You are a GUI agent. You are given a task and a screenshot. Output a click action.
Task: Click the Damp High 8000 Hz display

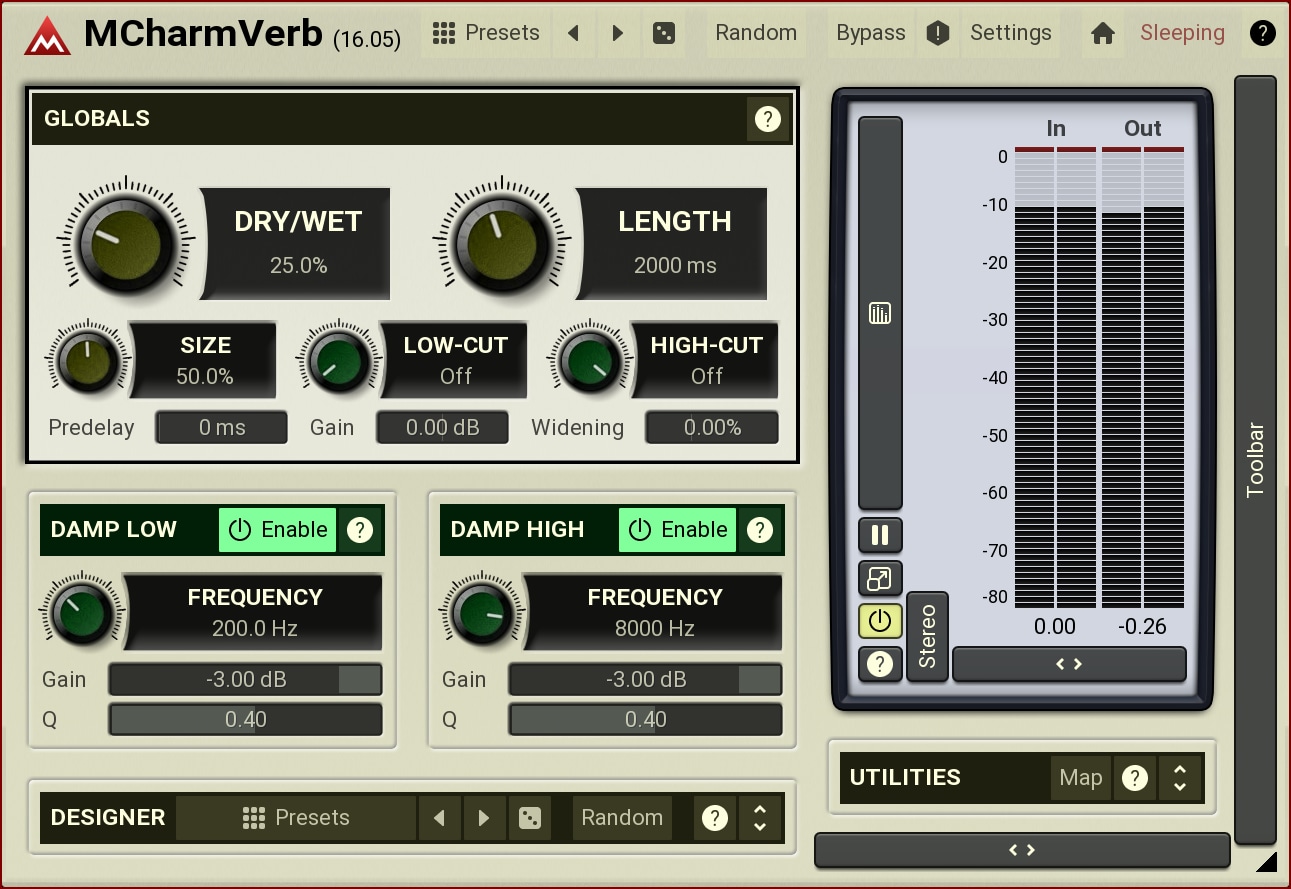click(655, 628)
